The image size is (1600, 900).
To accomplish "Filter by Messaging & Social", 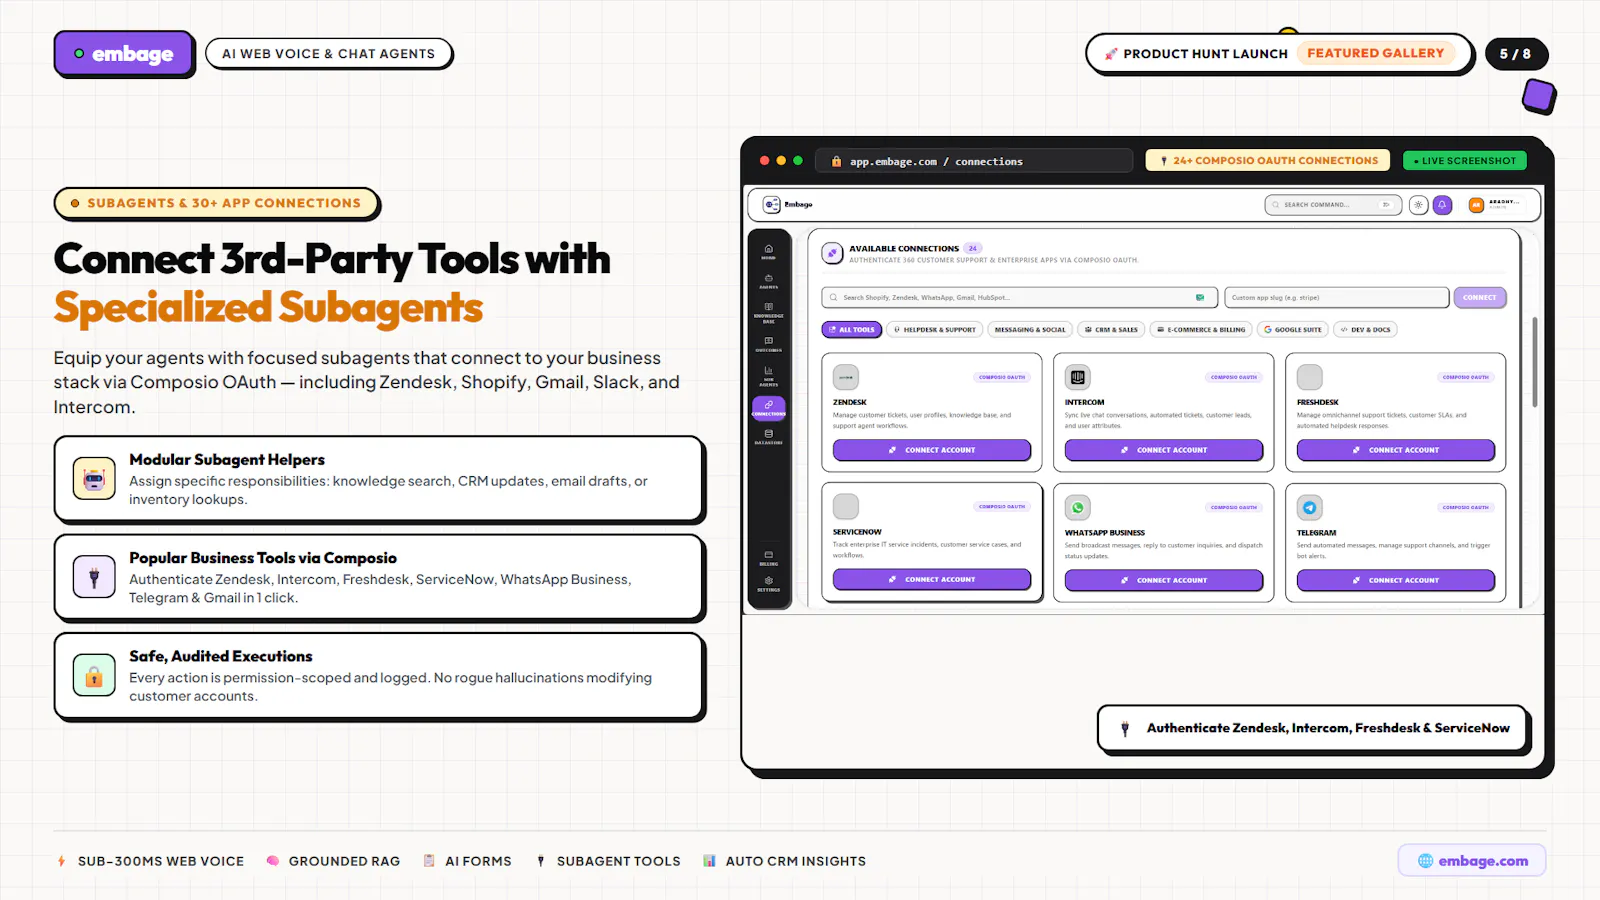I will pyautogui.click(x=1030, y=329).
